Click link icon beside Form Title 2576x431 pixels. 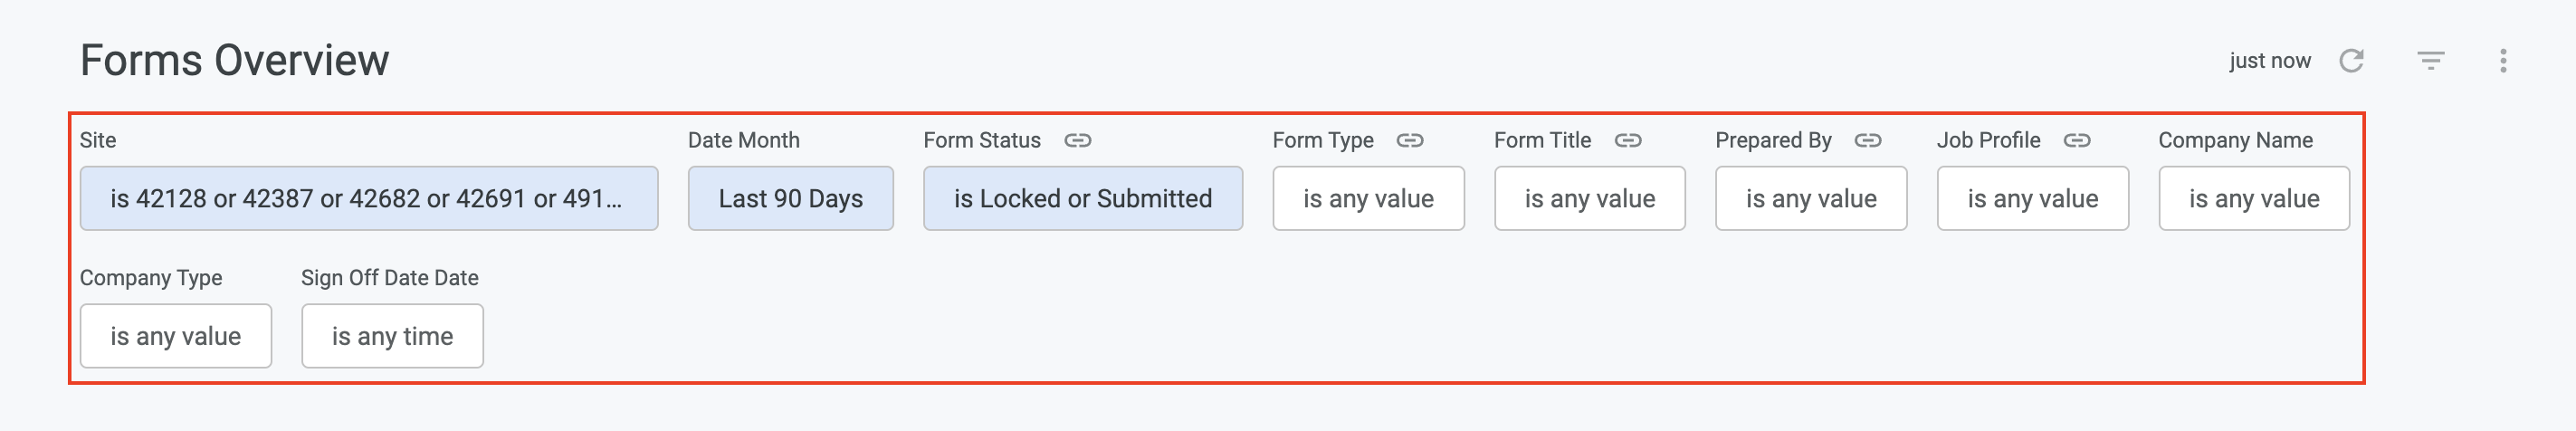click(x=1628, y=140)
